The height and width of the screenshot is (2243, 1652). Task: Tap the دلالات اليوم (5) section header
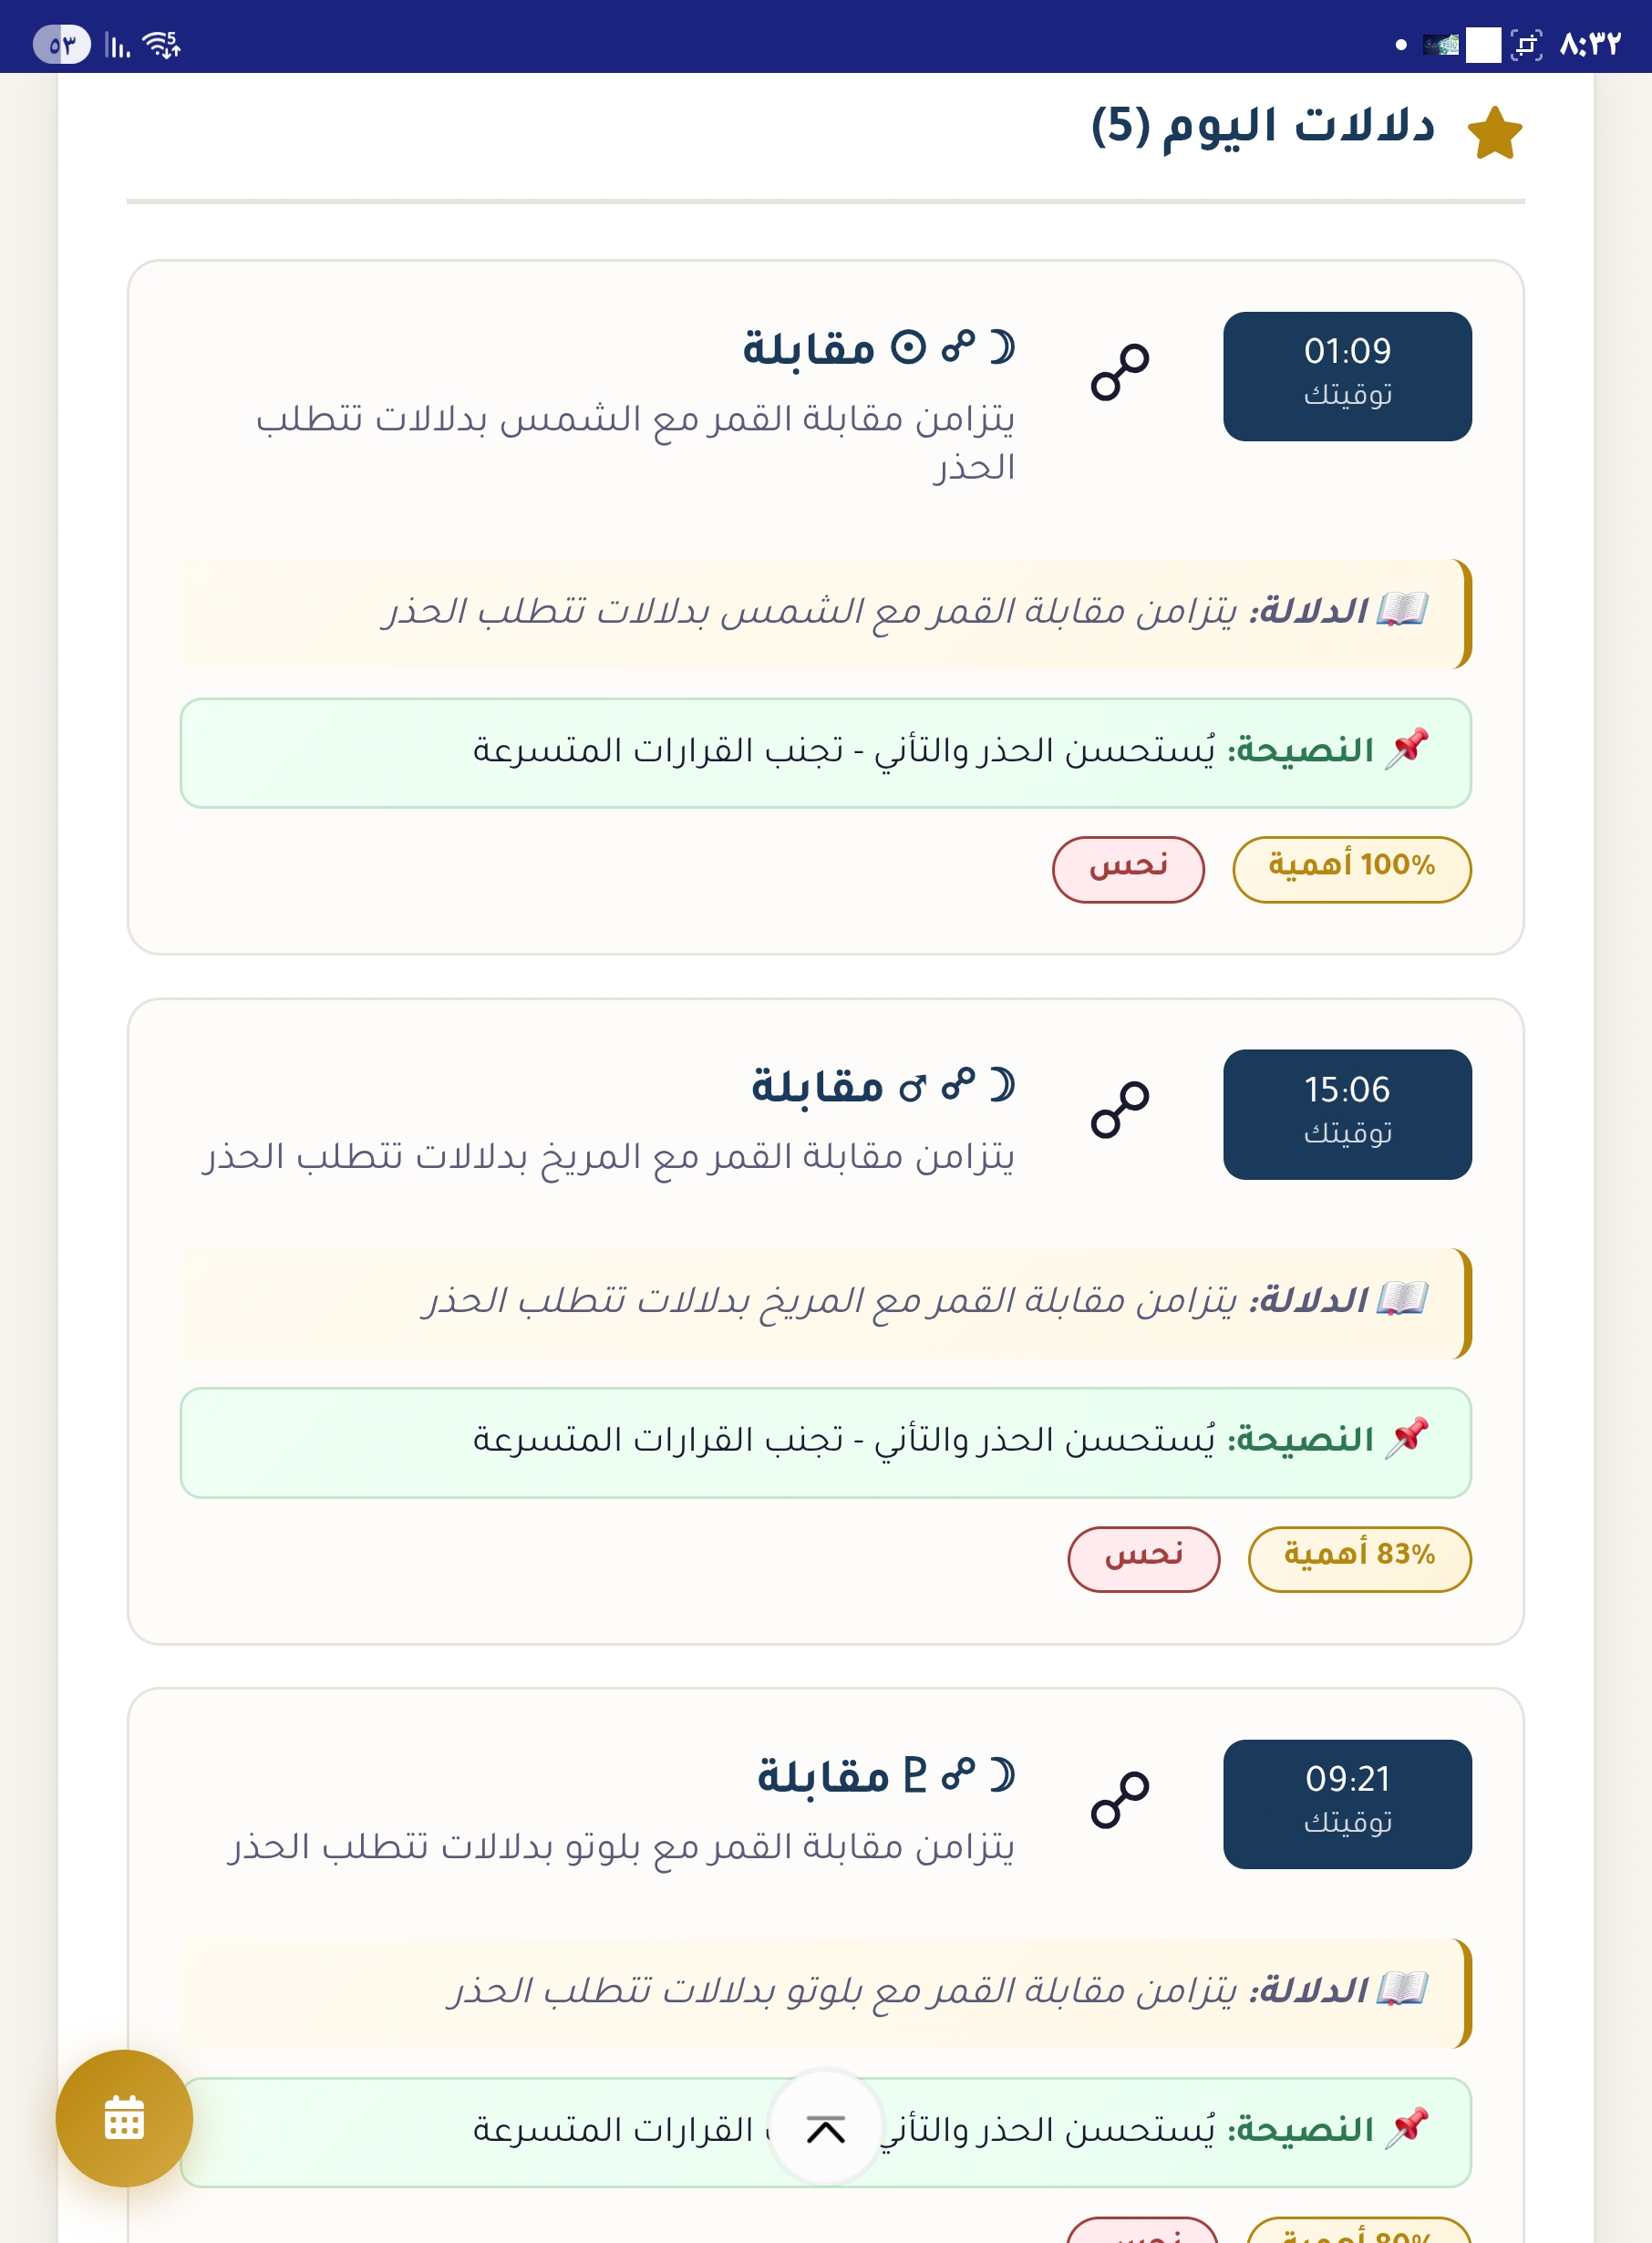tap(1262, 127)
